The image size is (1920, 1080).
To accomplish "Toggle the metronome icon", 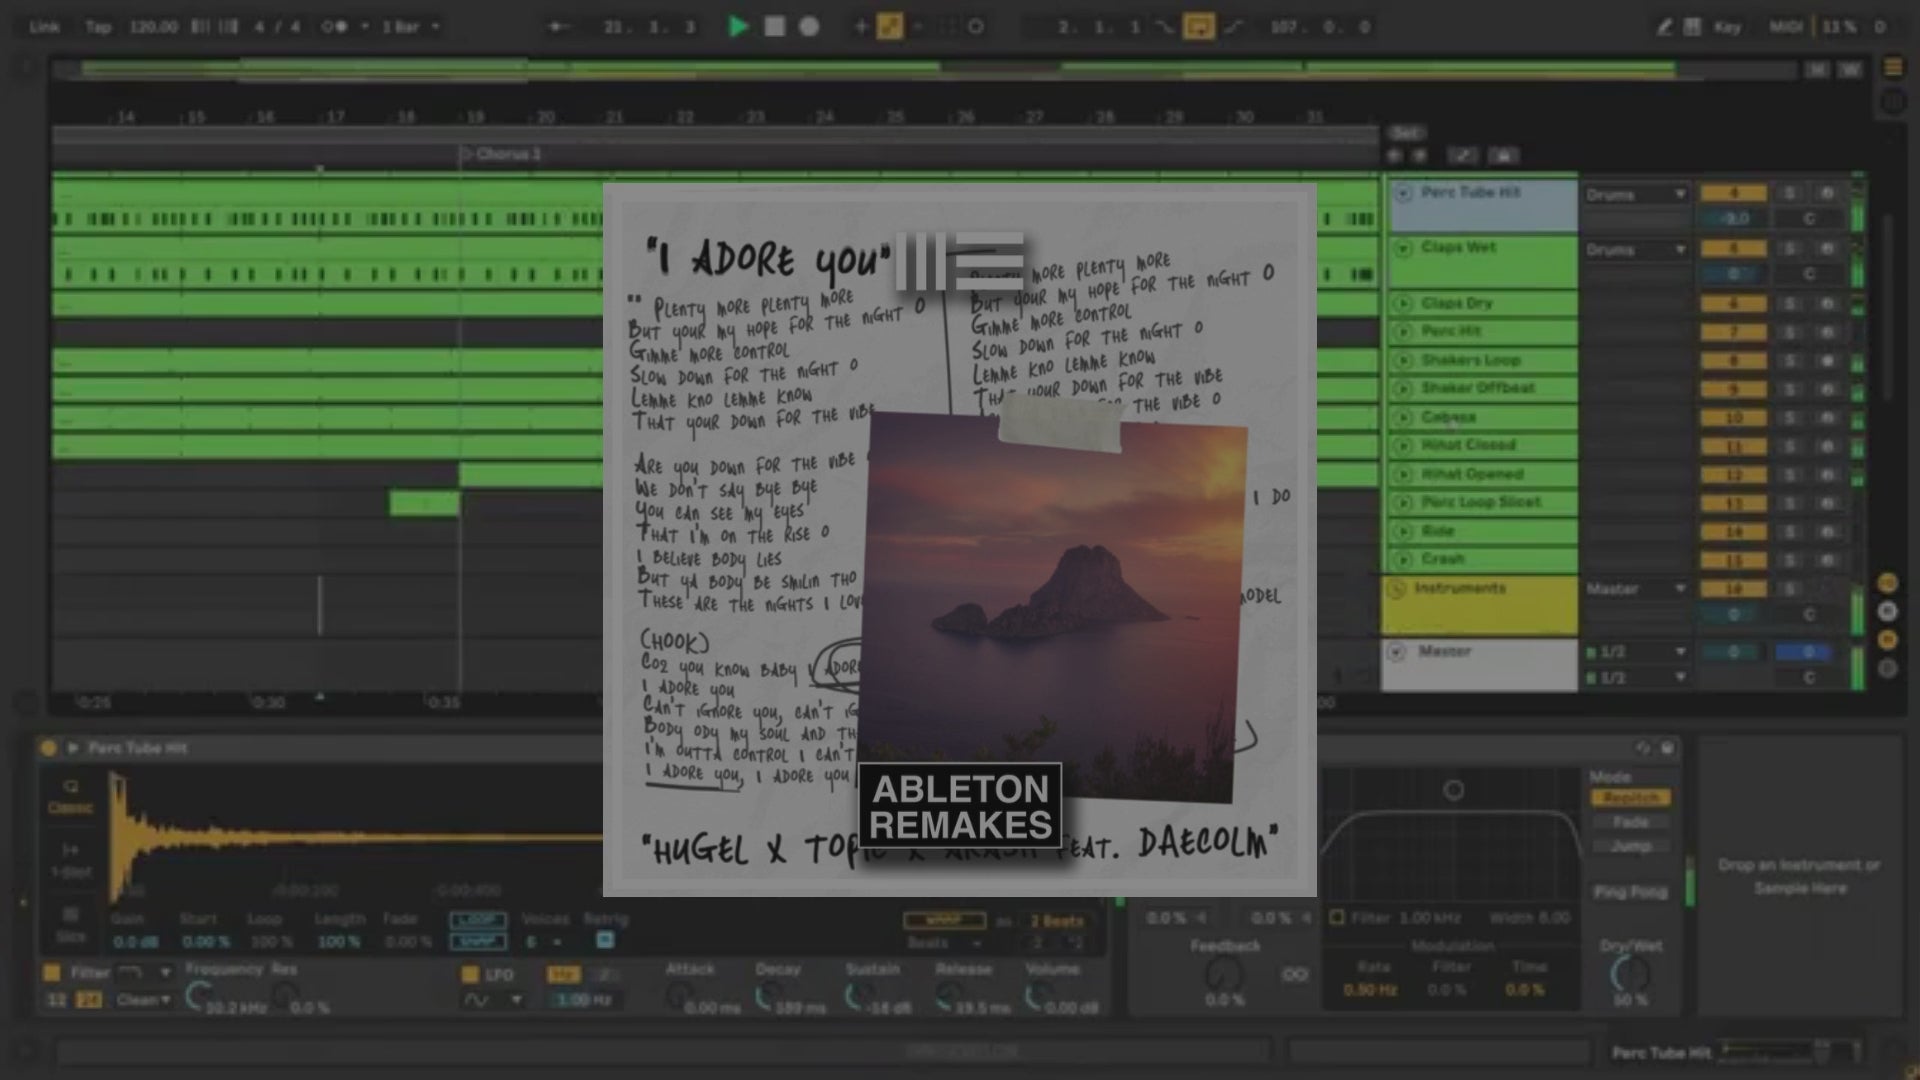I will click(x=335, y=27).
